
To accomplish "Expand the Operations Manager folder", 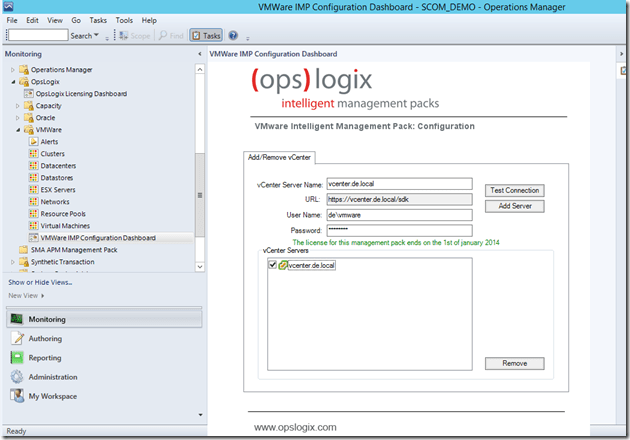I will (x=13, y=70).
